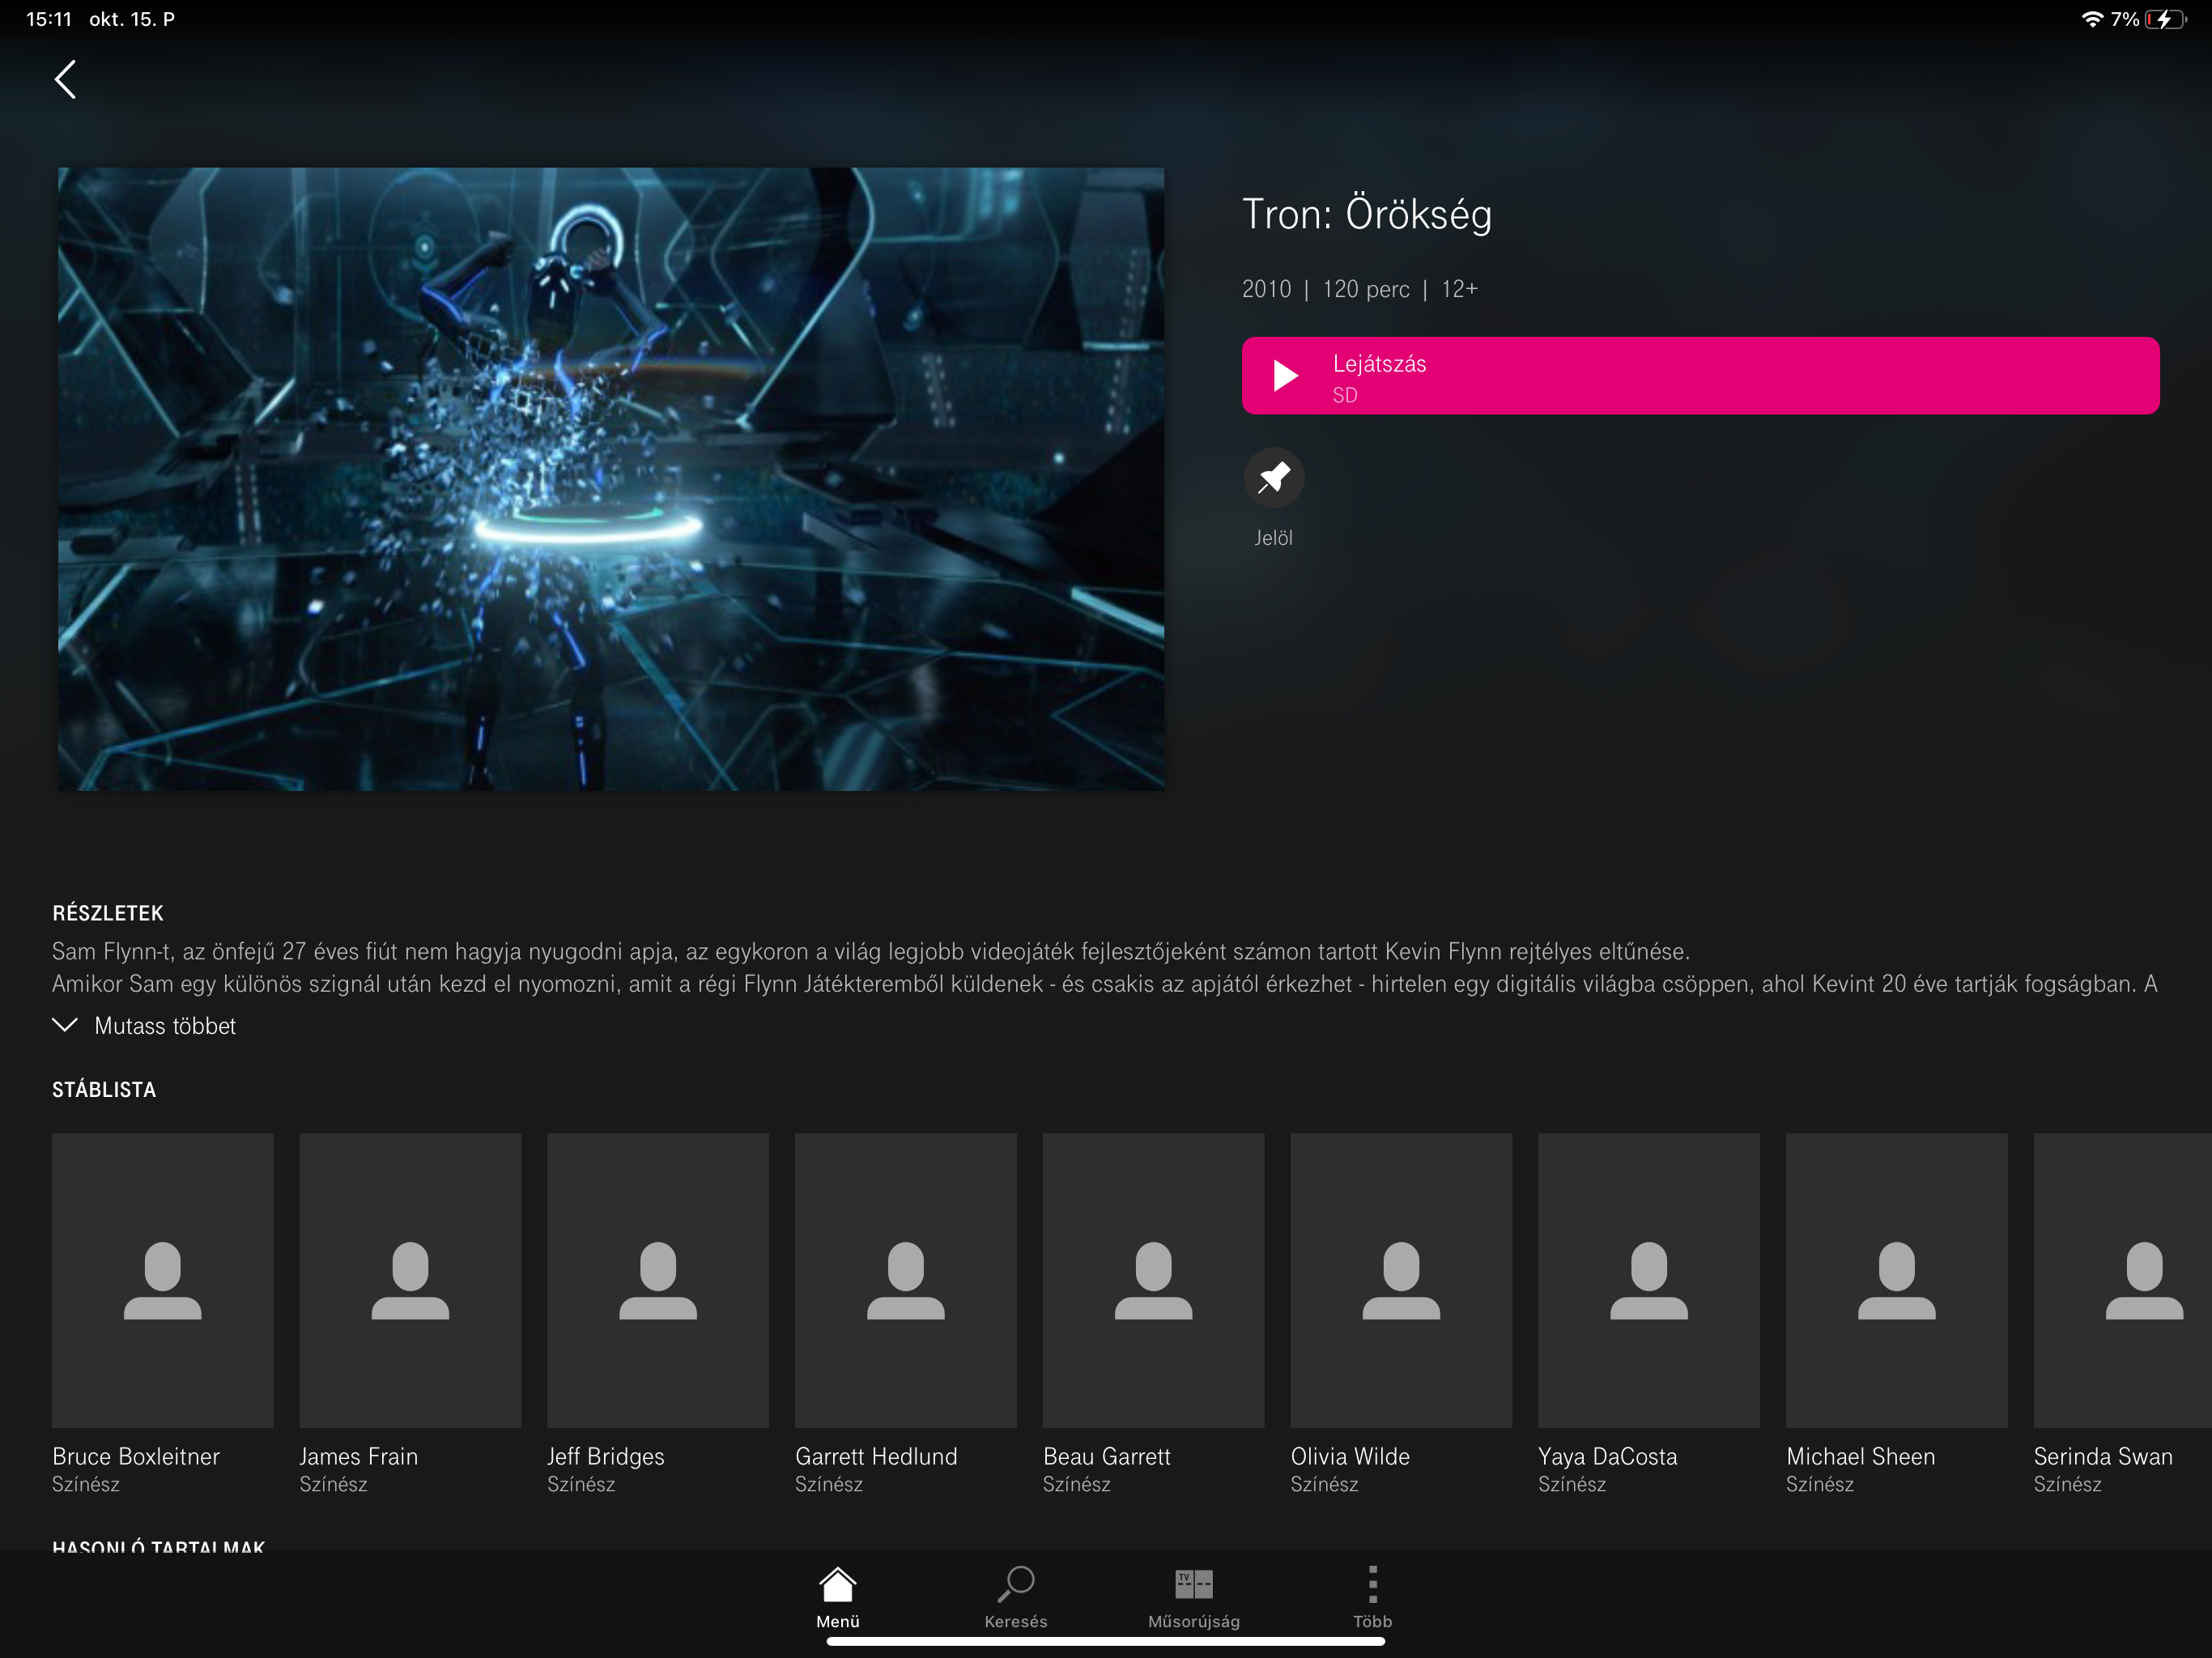Viewport: 2212px width, 1658px height.
Task: Tap Yaya DaCosta cast entry
Action: (1648, 1280)
